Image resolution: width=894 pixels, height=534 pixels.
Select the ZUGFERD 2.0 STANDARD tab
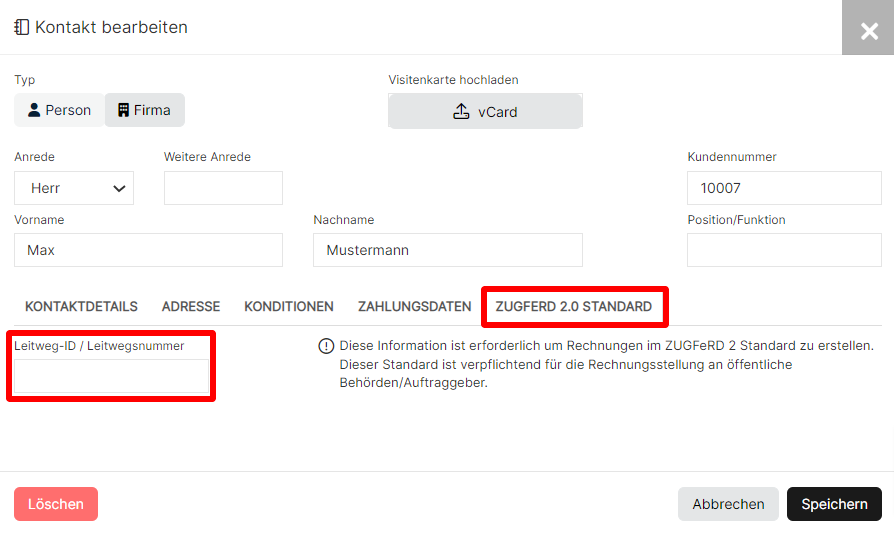tap(574, 307)
